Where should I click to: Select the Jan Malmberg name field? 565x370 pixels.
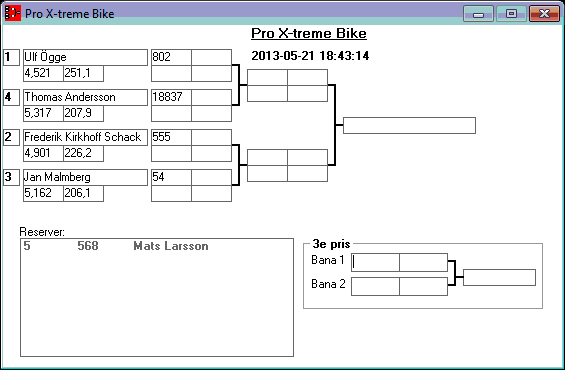(x=85, y=177)
